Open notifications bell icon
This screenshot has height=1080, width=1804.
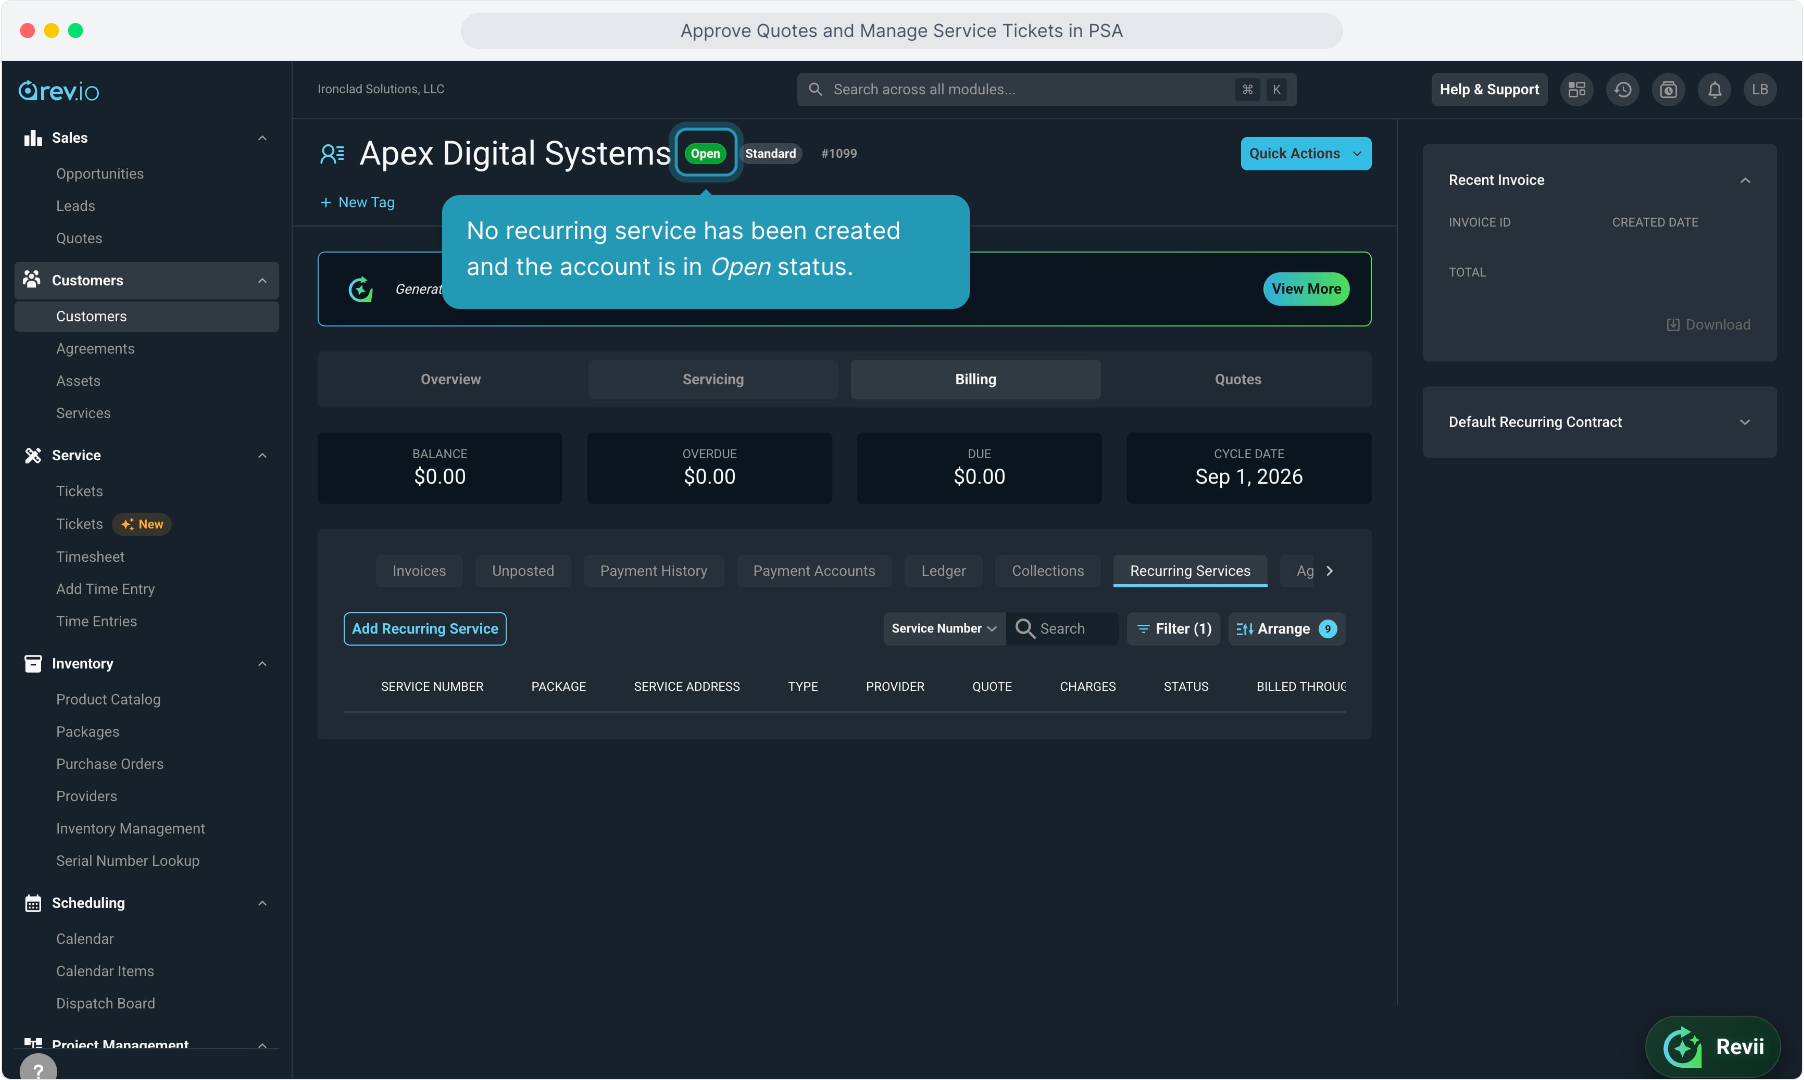pos(1715,90)
